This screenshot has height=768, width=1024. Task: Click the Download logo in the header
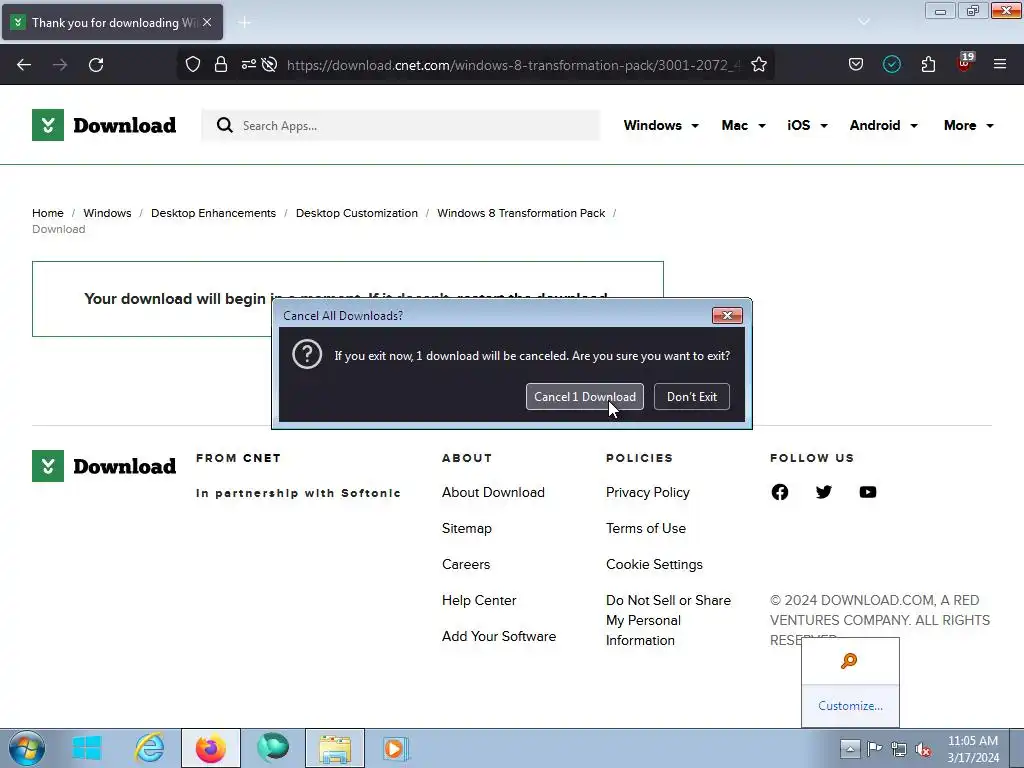pos(104,125)
